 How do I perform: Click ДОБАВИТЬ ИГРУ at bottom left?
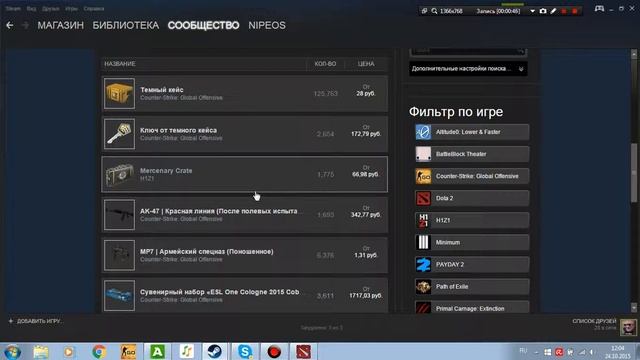[35, 321]
